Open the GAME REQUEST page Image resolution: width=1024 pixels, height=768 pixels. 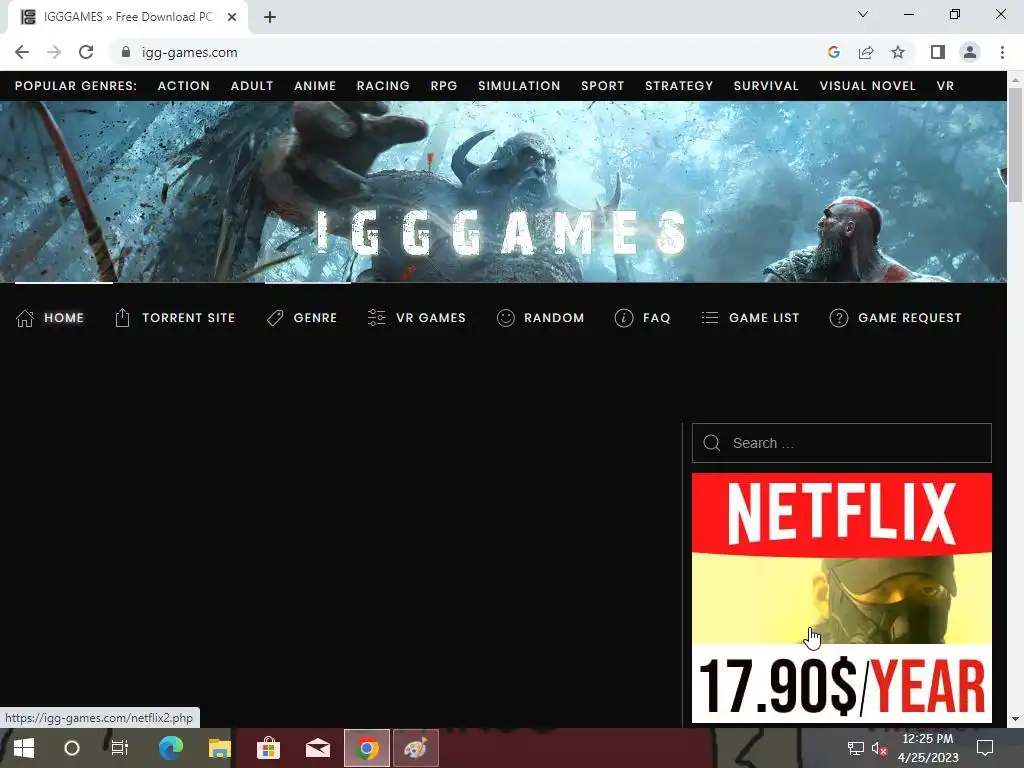tap(910, 318)
